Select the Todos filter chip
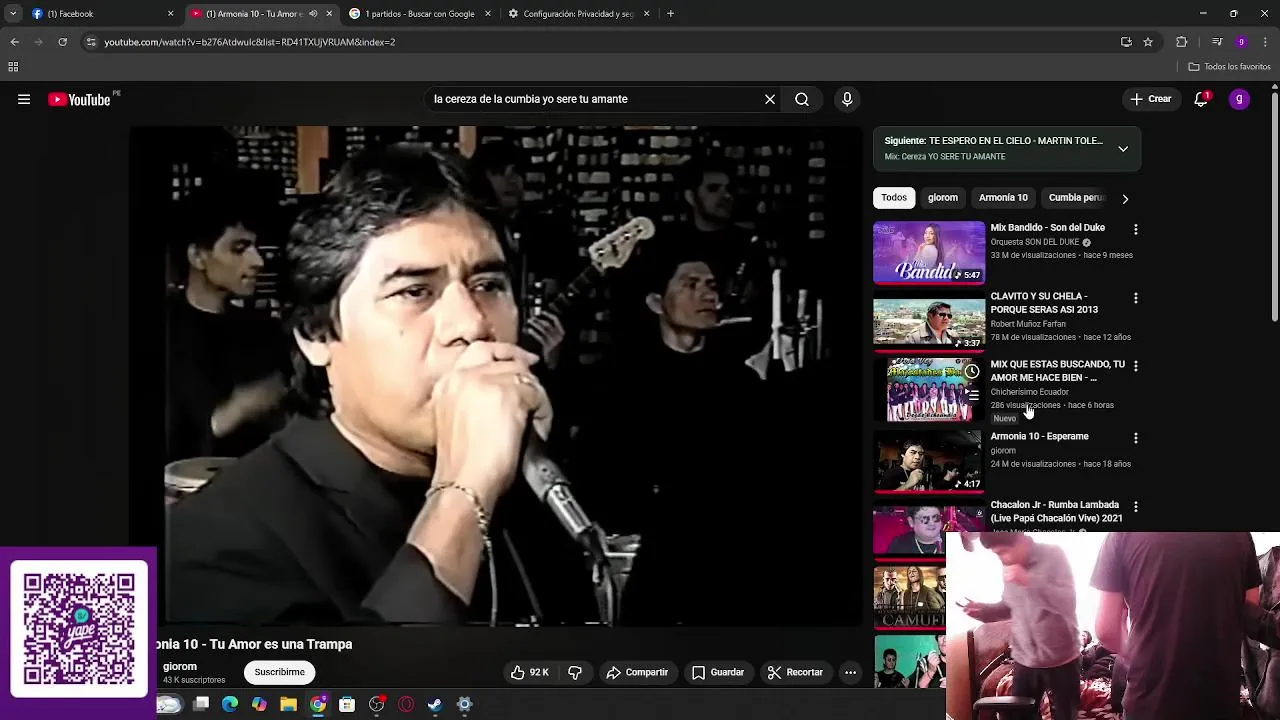The image size is (1280, 720). pos(894,198)
